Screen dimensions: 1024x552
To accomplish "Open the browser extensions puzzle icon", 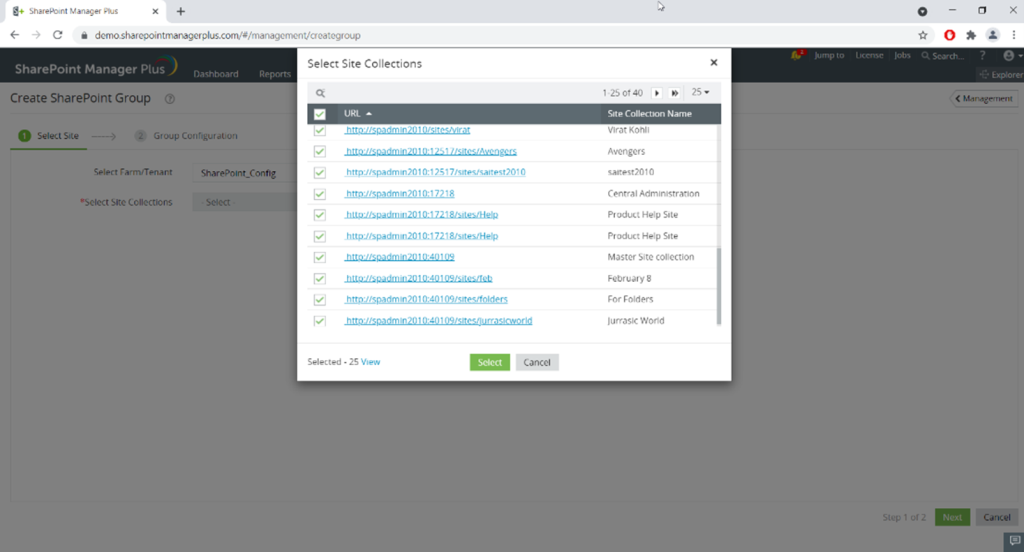I will point(971,35).
